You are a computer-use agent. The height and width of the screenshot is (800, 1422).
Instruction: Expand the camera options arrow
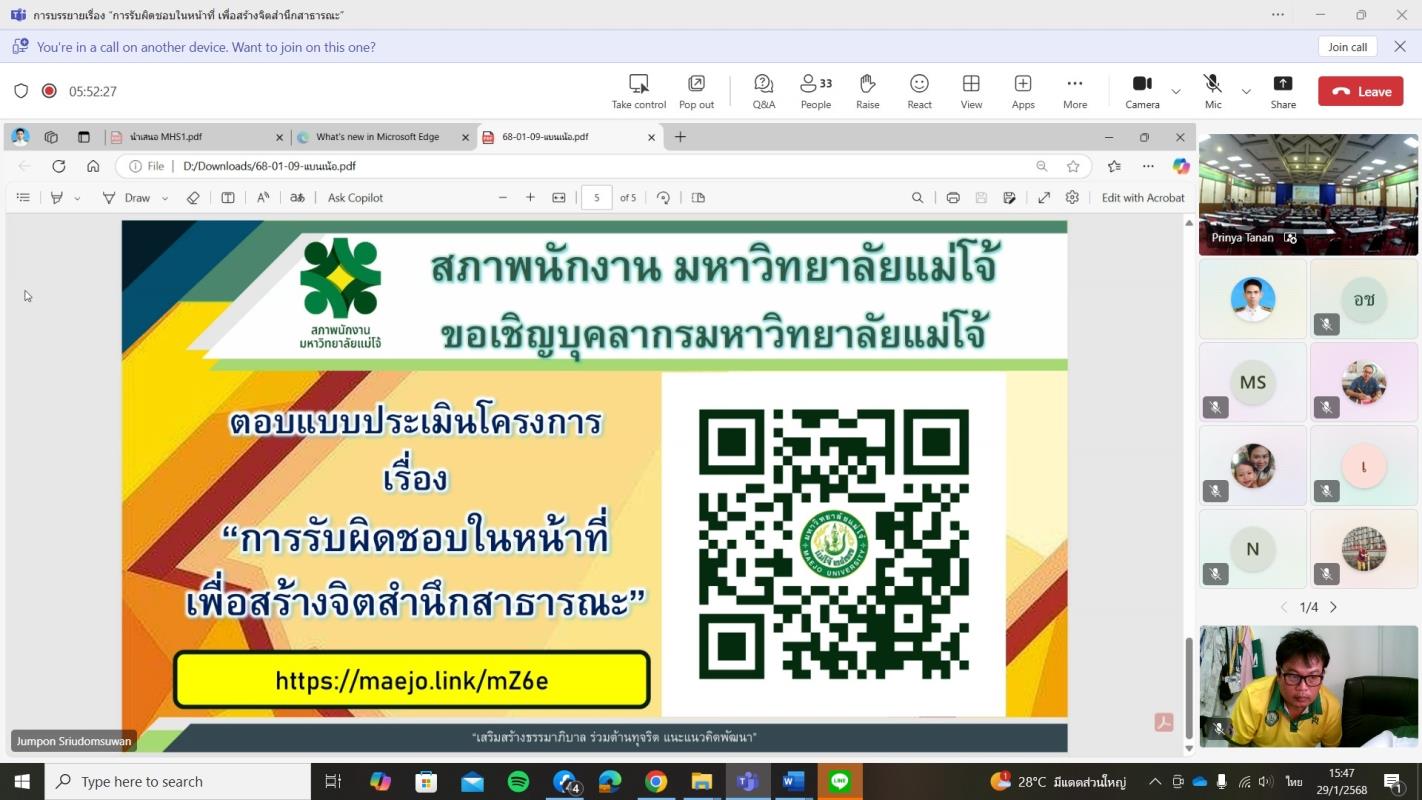pyautogui.click(x=1176, y=91)
